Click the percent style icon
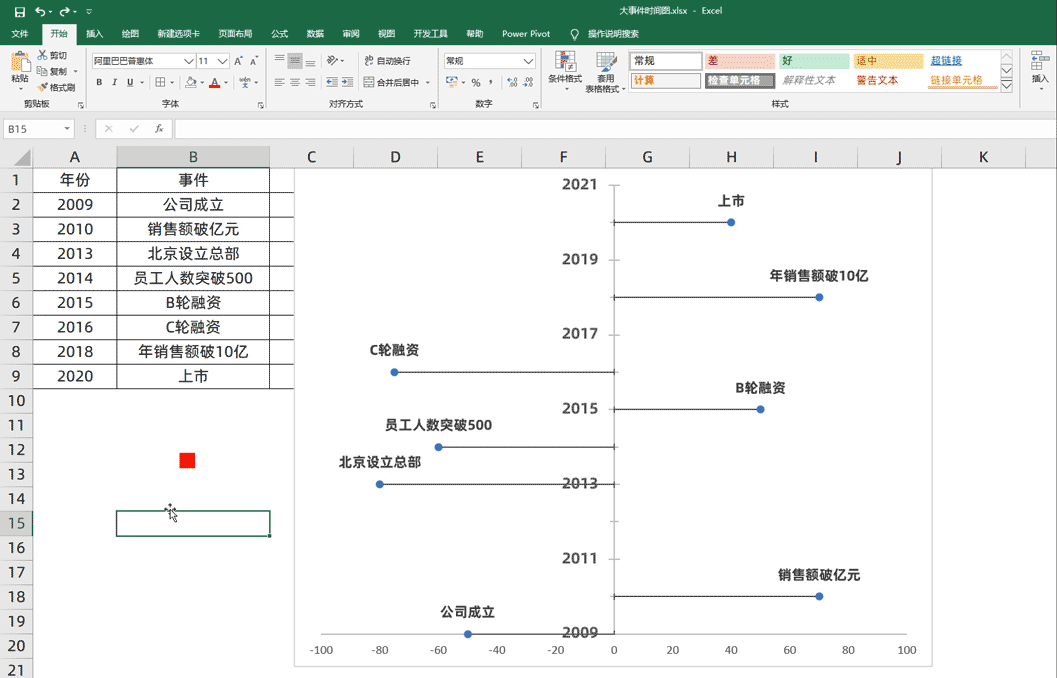Screen dimensions: 1057x678 tap(476, 82)
